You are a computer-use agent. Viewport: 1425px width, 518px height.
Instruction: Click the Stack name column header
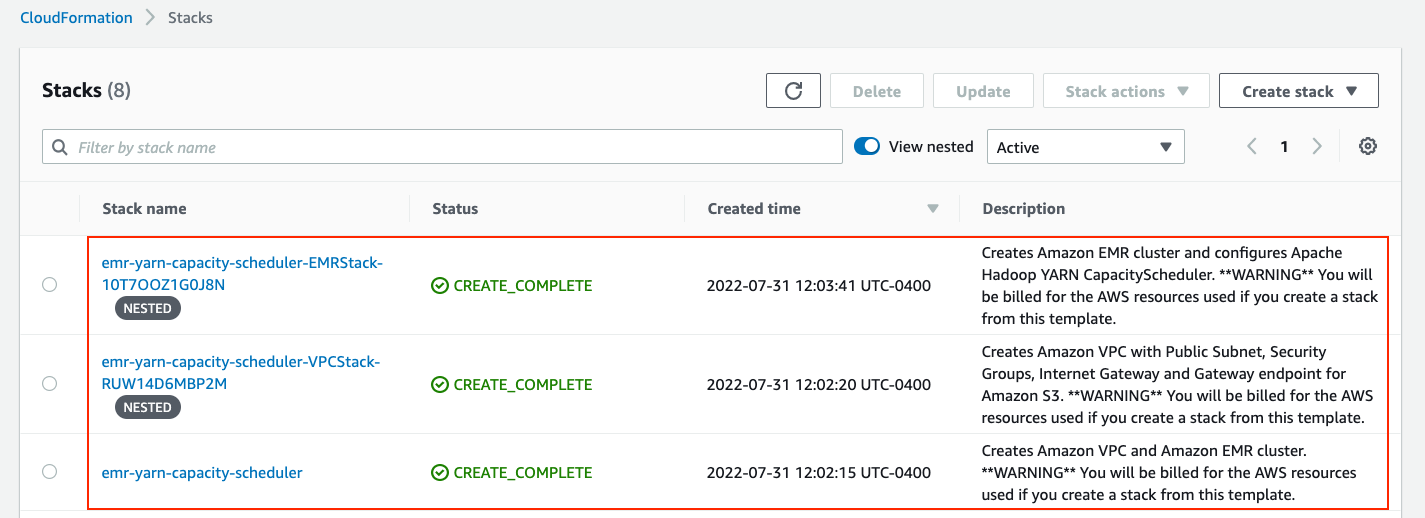(144, 209)
